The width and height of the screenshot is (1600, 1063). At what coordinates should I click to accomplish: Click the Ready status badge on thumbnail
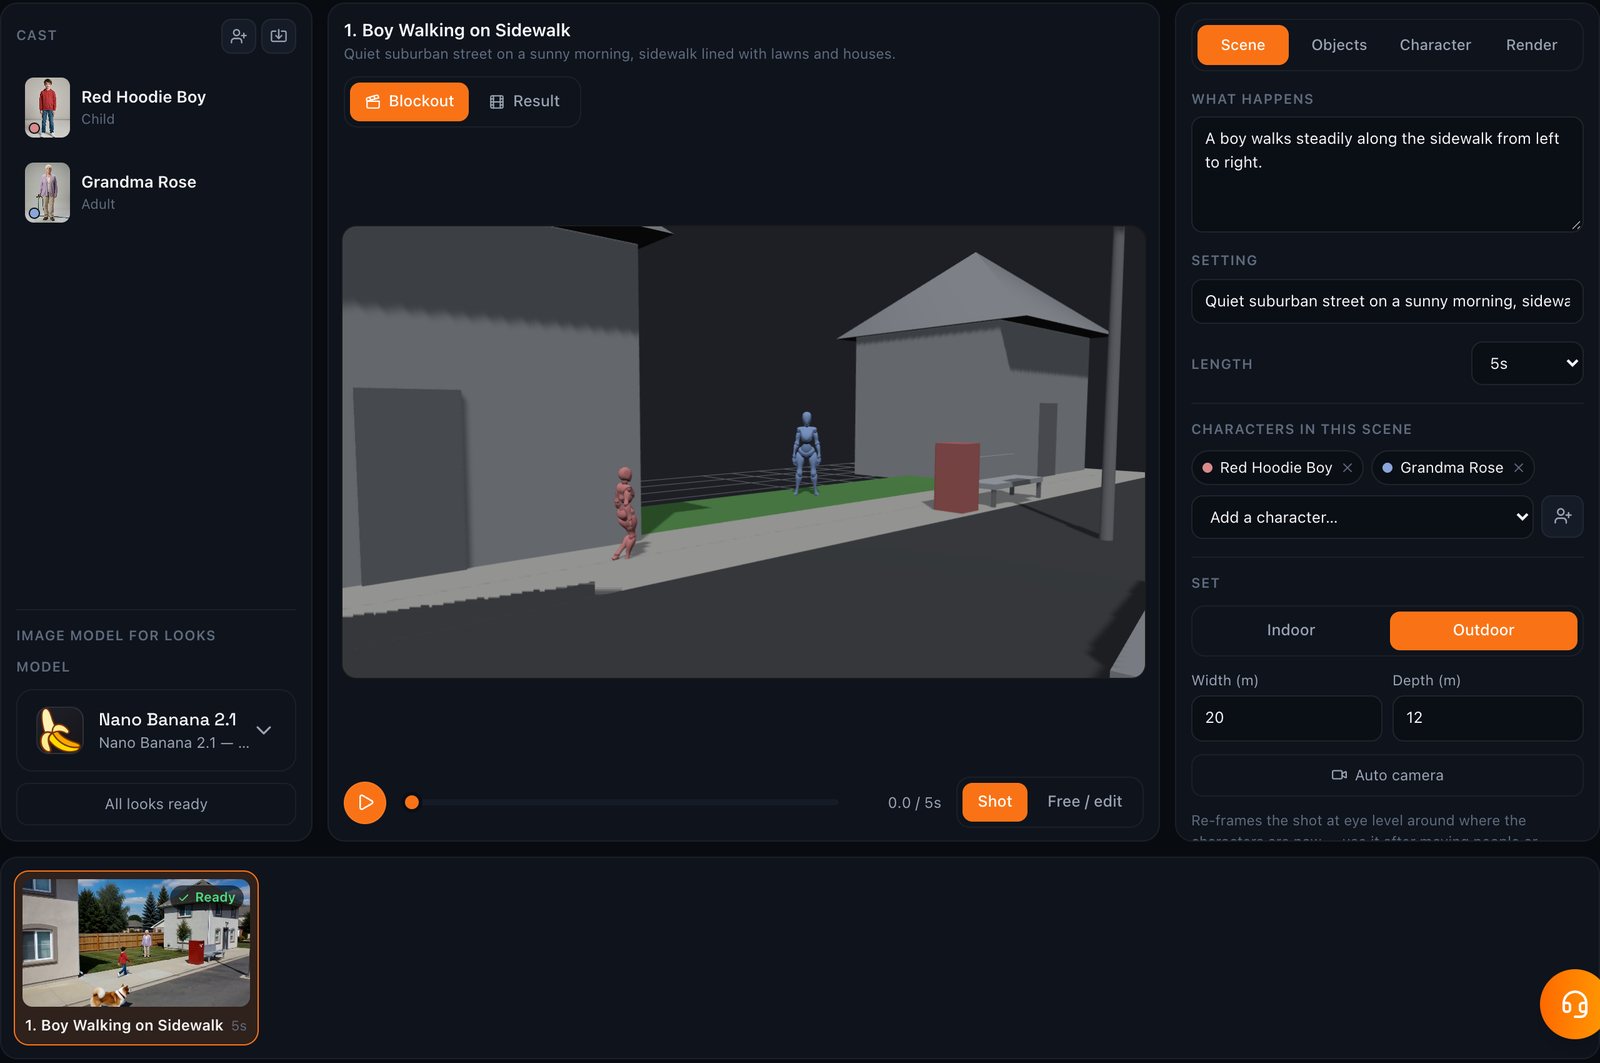[207, 897]
